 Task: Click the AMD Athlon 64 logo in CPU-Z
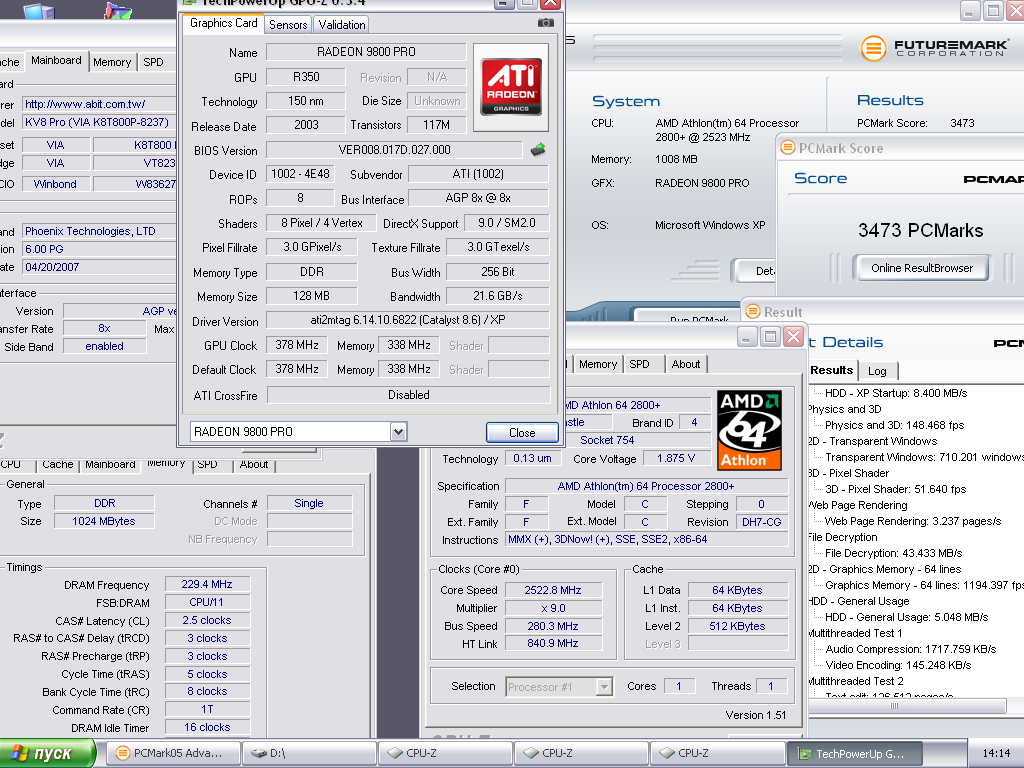tap(749, 430)
